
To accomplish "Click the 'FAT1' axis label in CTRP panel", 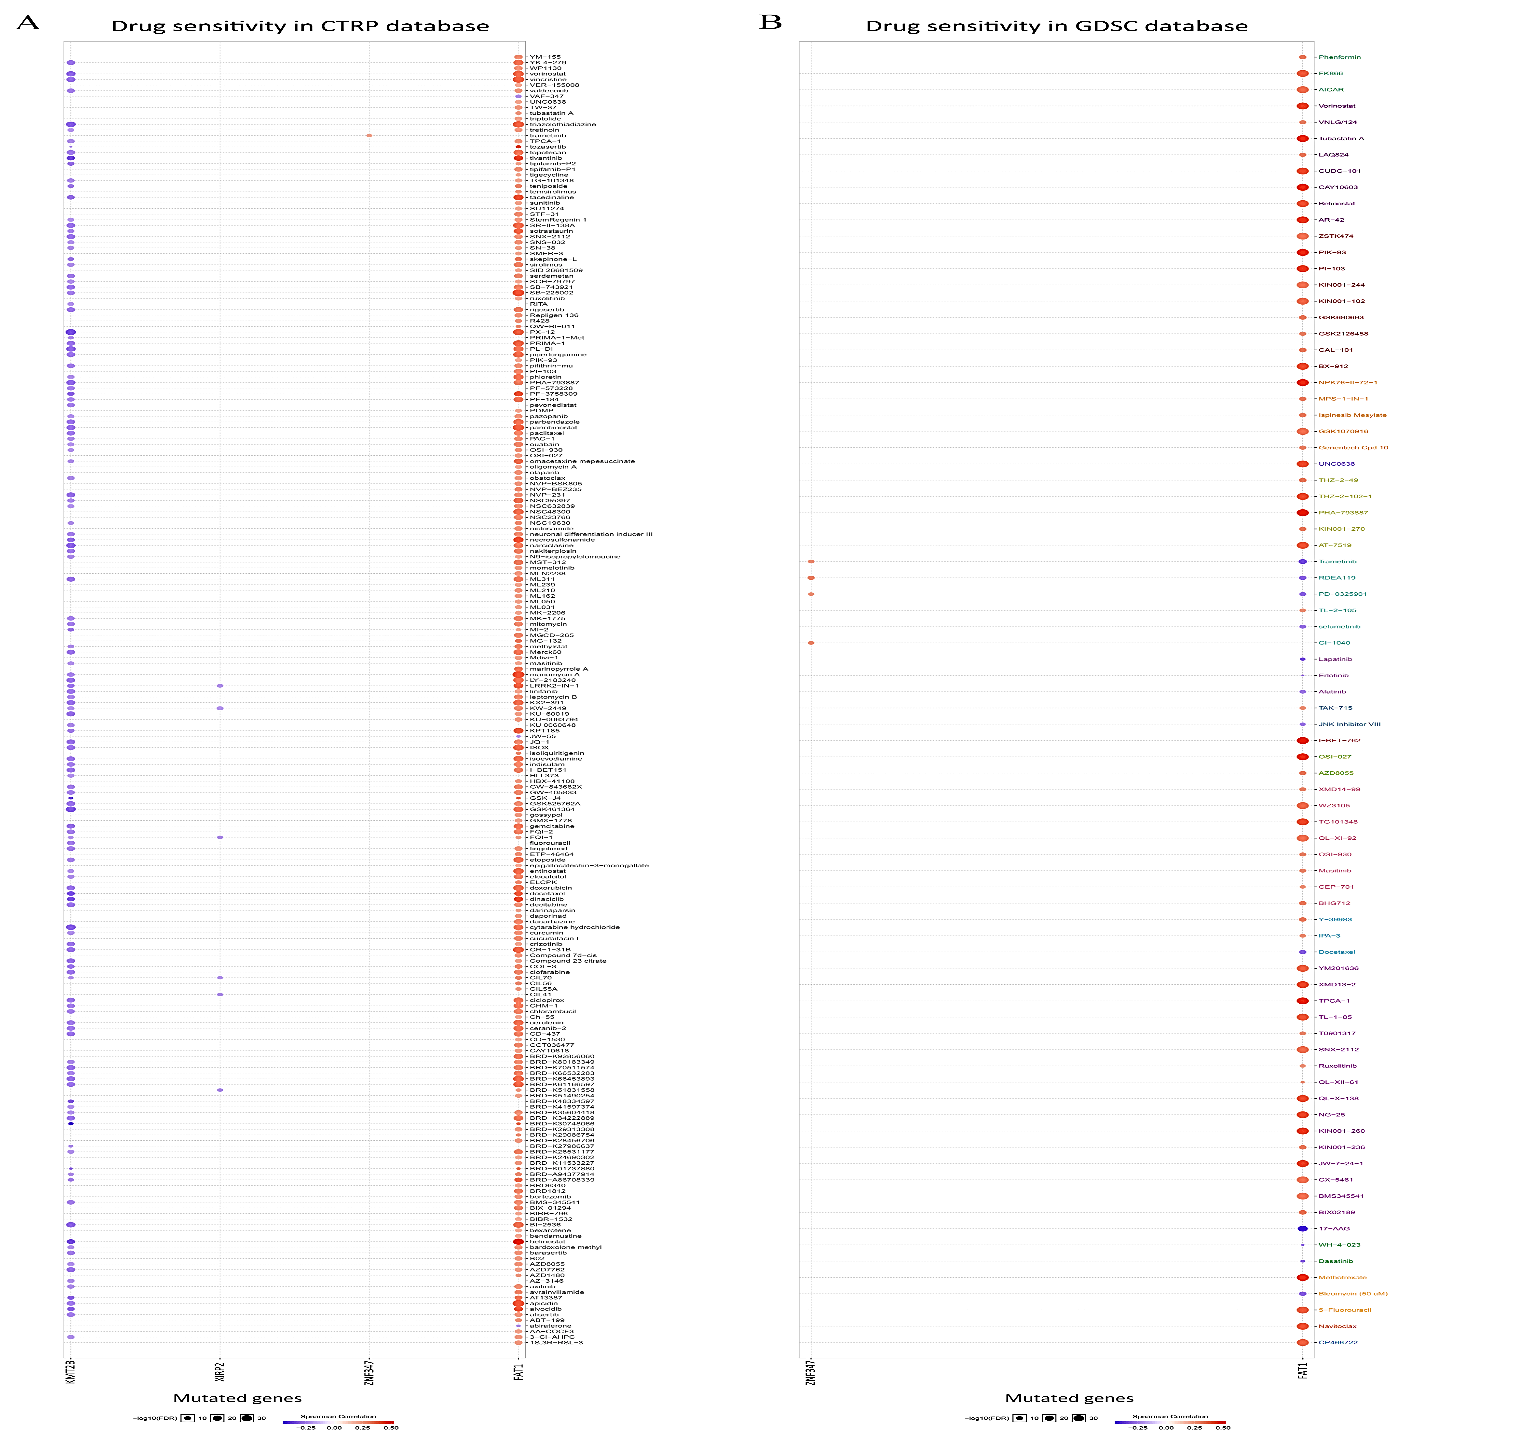I will coord(519,1371).
